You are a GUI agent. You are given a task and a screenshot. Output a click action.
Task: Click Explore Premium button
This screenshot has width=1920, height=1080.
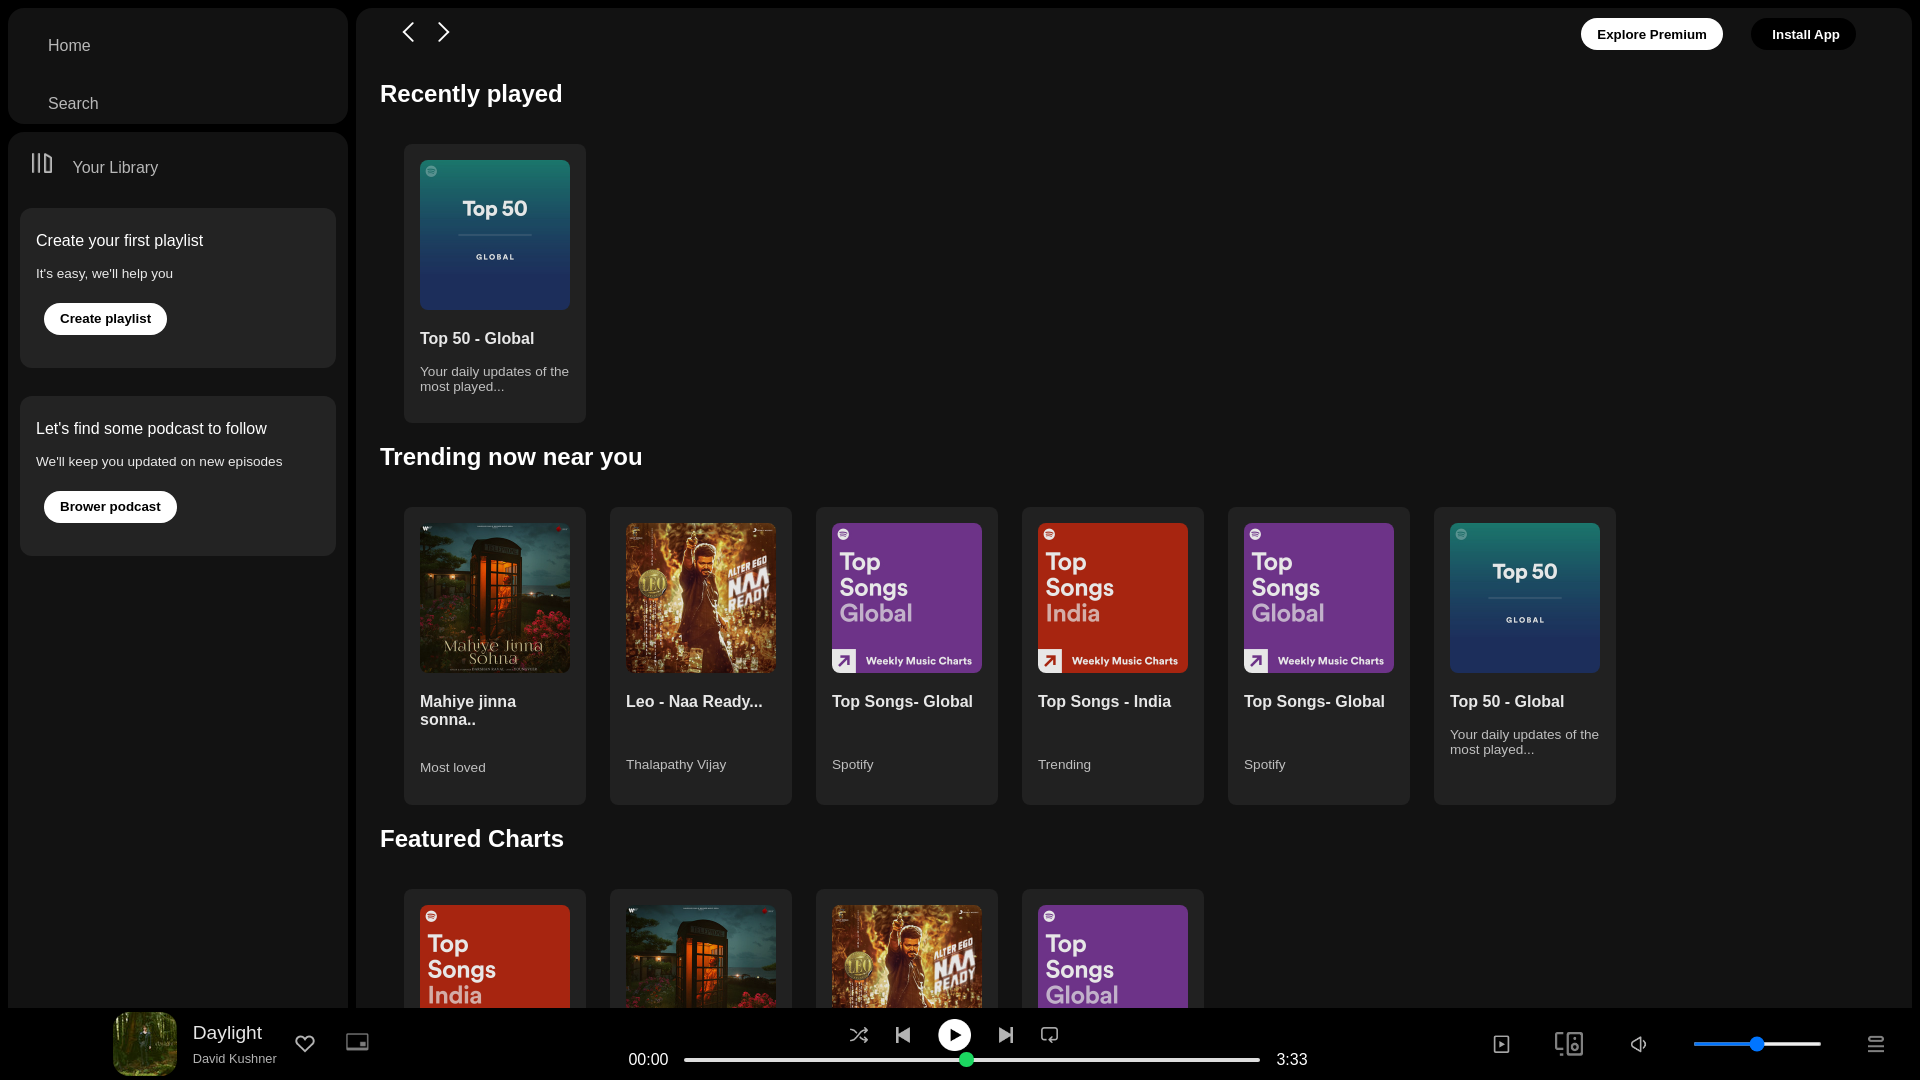pos(1651,34)
